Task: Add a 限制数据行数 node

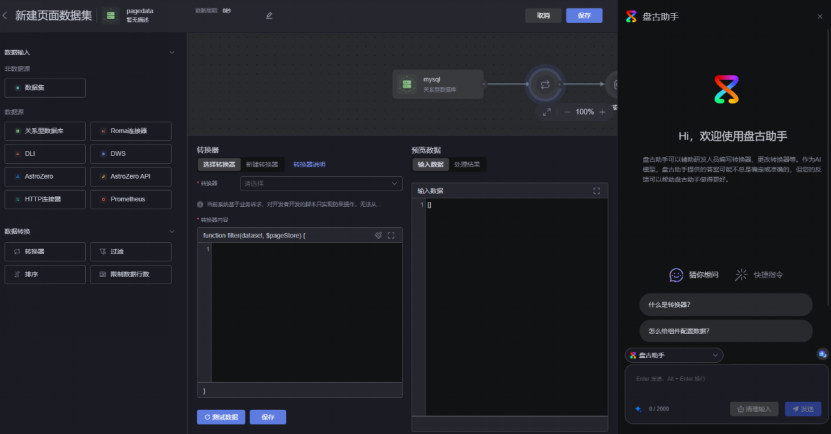Action: [131, 274]
